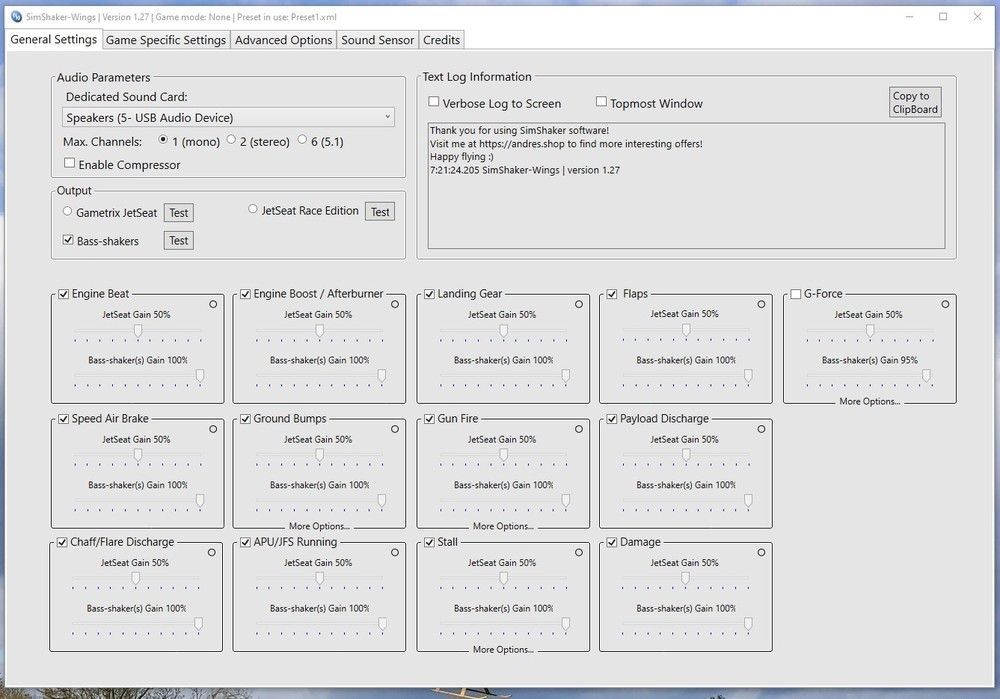The image size is (1000, 699).
Task: Select JetSeat Race Edition output
Action: [x=253, y=209]
